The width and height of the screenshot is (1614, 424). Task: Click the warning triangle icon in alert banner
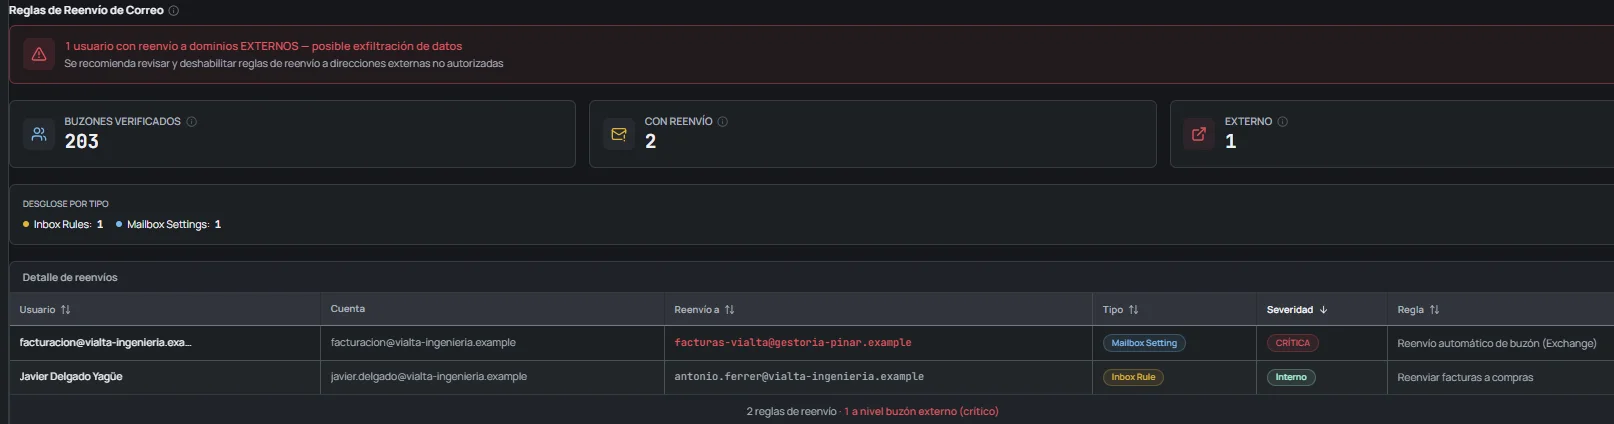point(39,54)
